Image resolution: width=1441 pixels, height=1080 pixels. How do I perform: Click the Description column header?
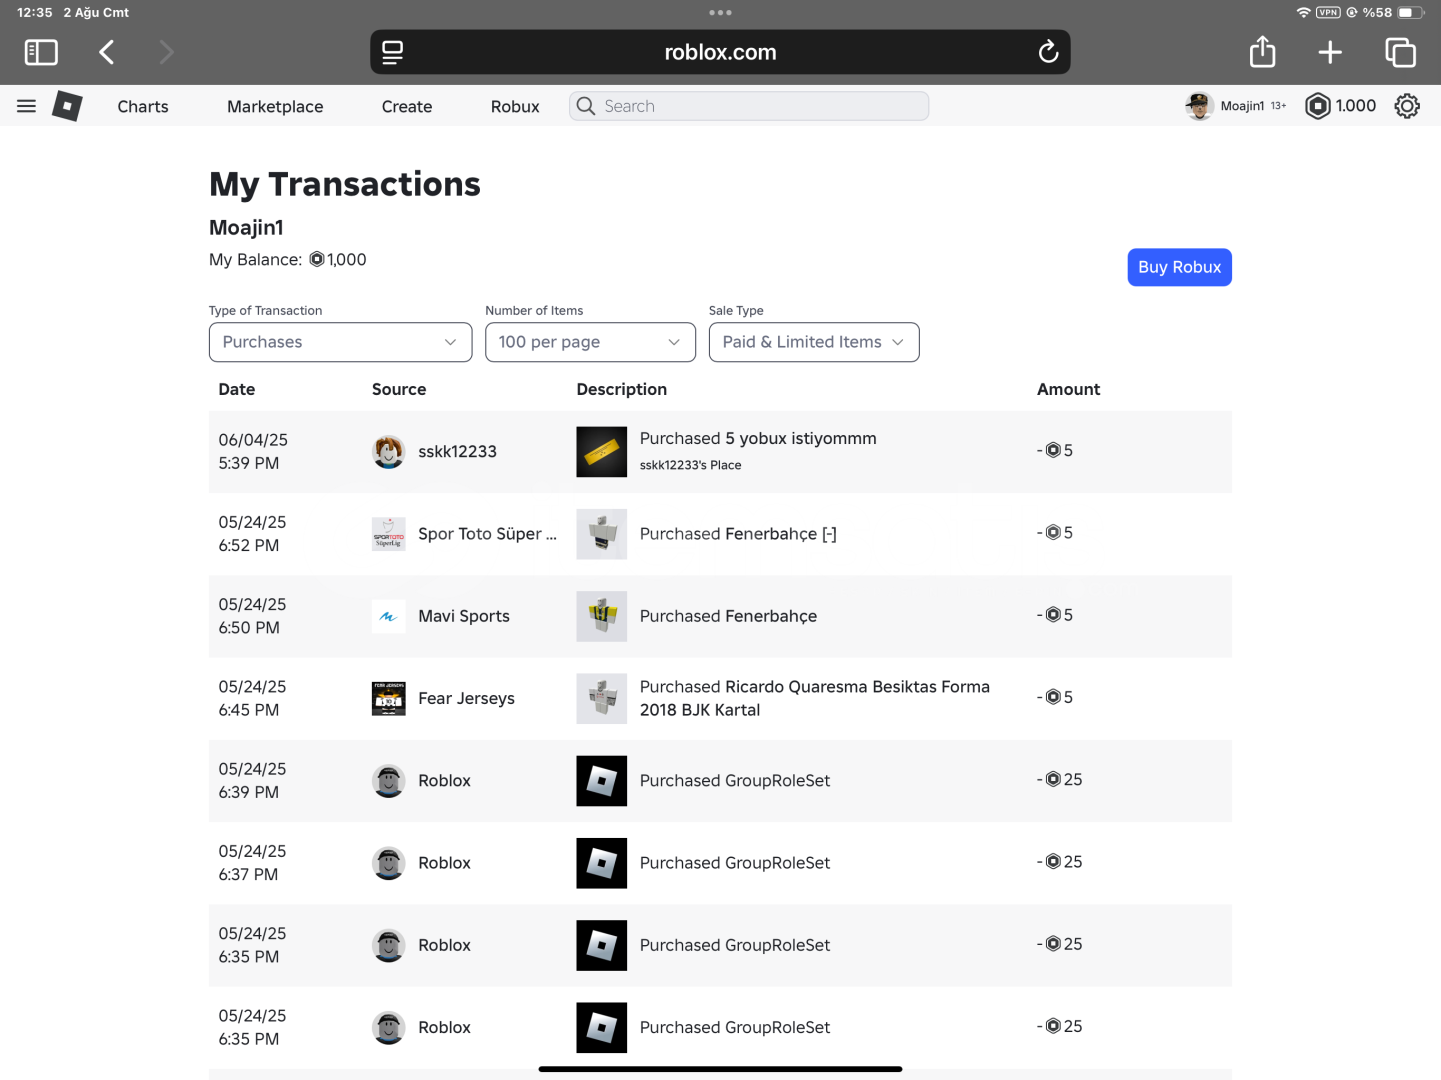[x=621, y=390]
